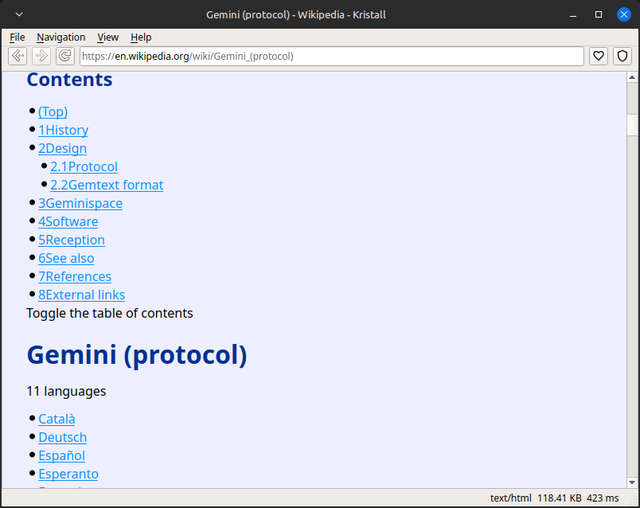640x508 pixels.
Task: Open the File menu
Action: click(x=17, y=37)
